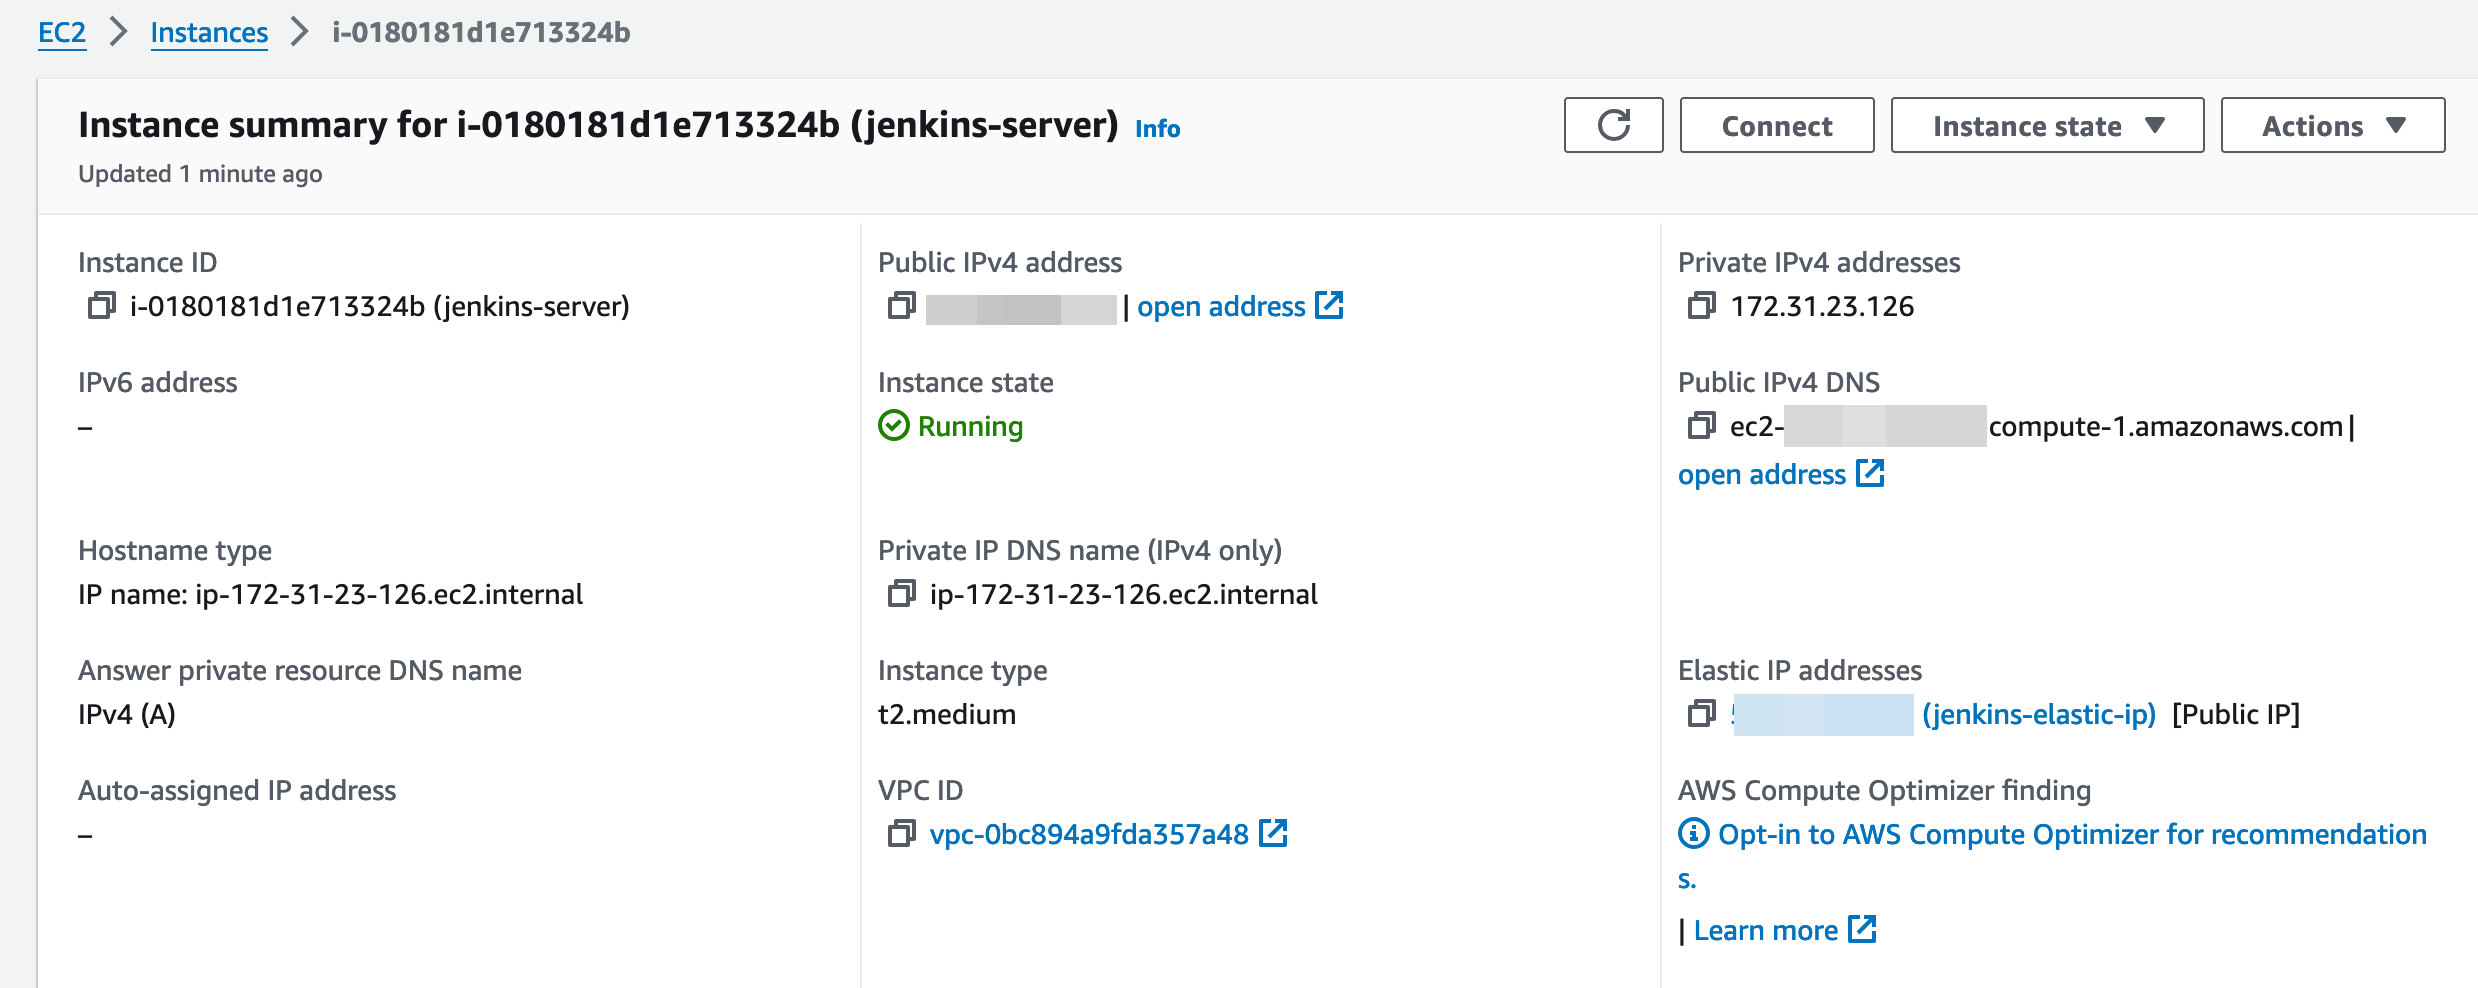2478x988 pixels.
Task: Click the 'Instance summary' heading text
Action: click(598, 125)
